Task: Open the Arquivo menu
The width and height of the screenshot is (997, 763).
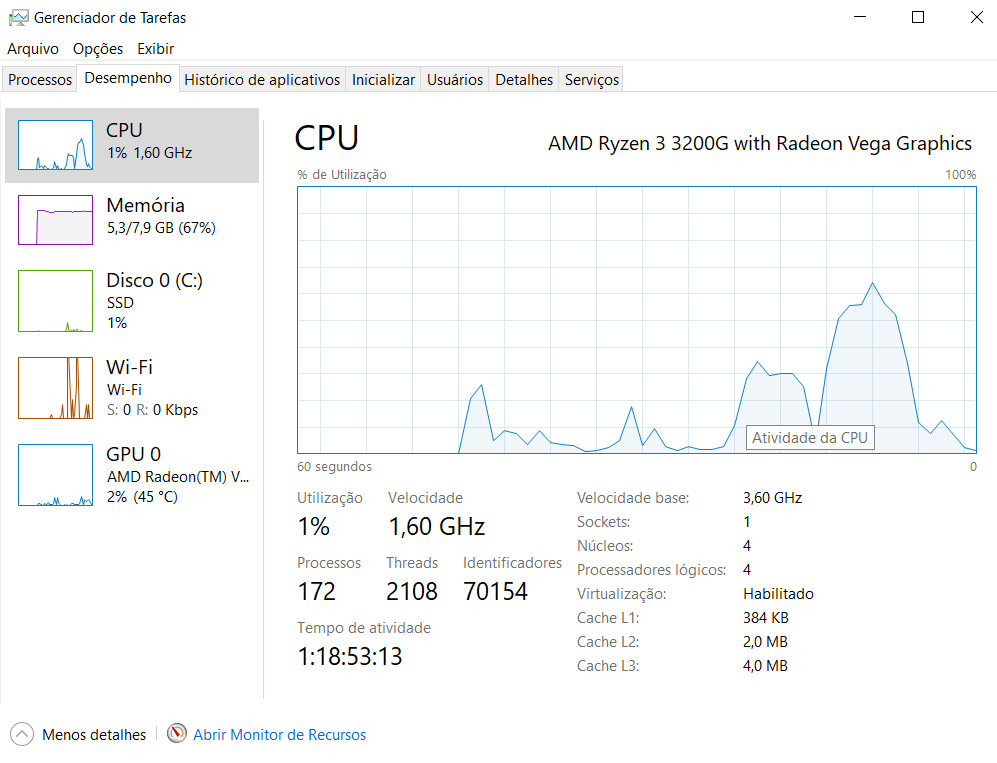Action: 33,49
